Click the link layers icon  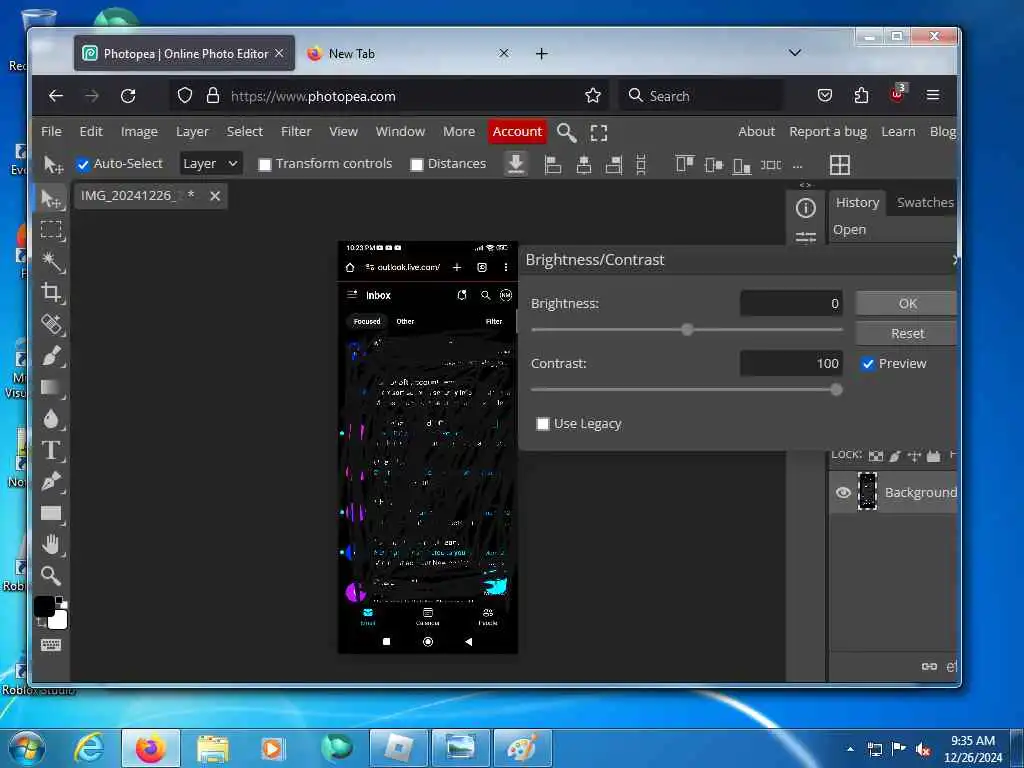click(929, 666)
